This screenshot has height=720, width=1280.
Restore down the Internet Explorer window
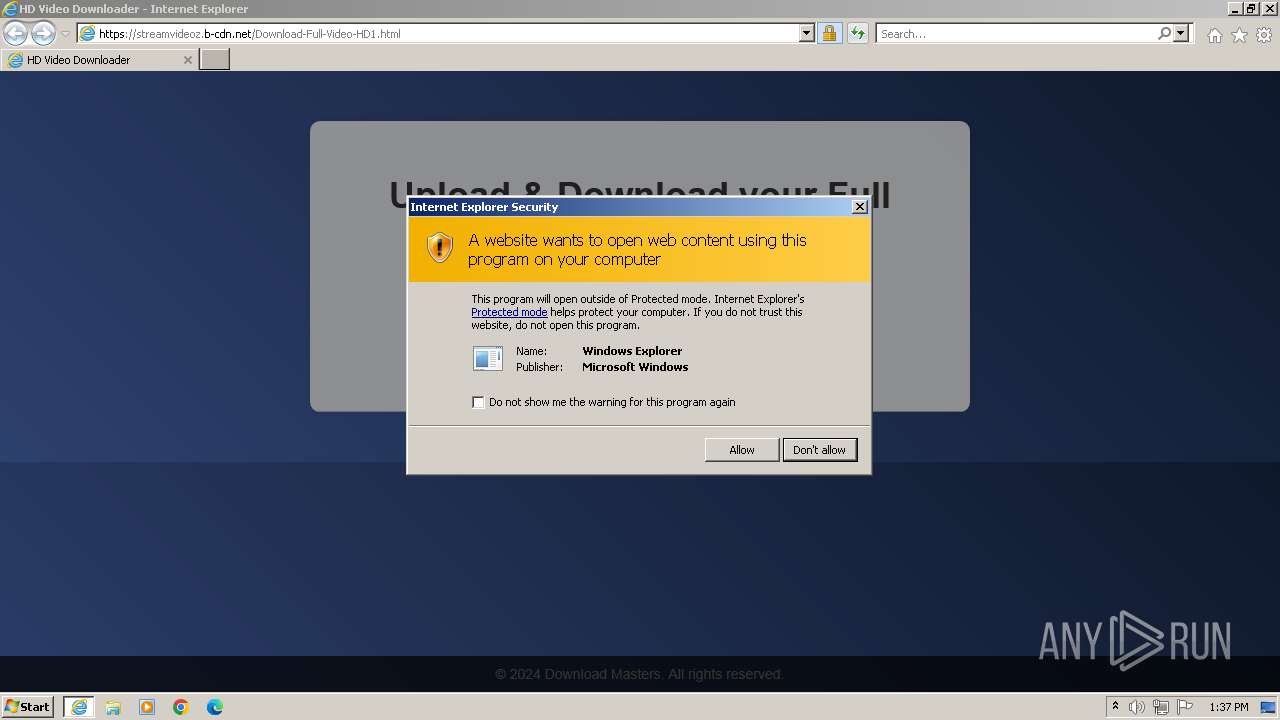pos(1251,9)
